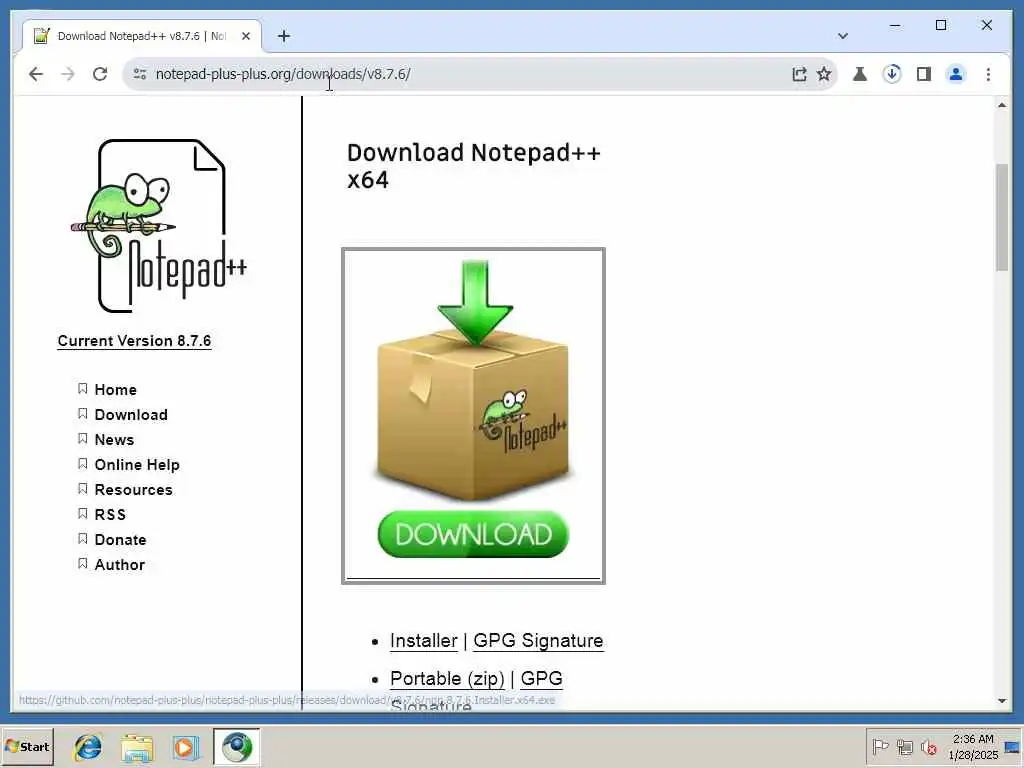The width and height of the screenshot is (1024, 768).
Task: Click the scroll up arrow of page scrollbar
Action: pos(1002,105)
